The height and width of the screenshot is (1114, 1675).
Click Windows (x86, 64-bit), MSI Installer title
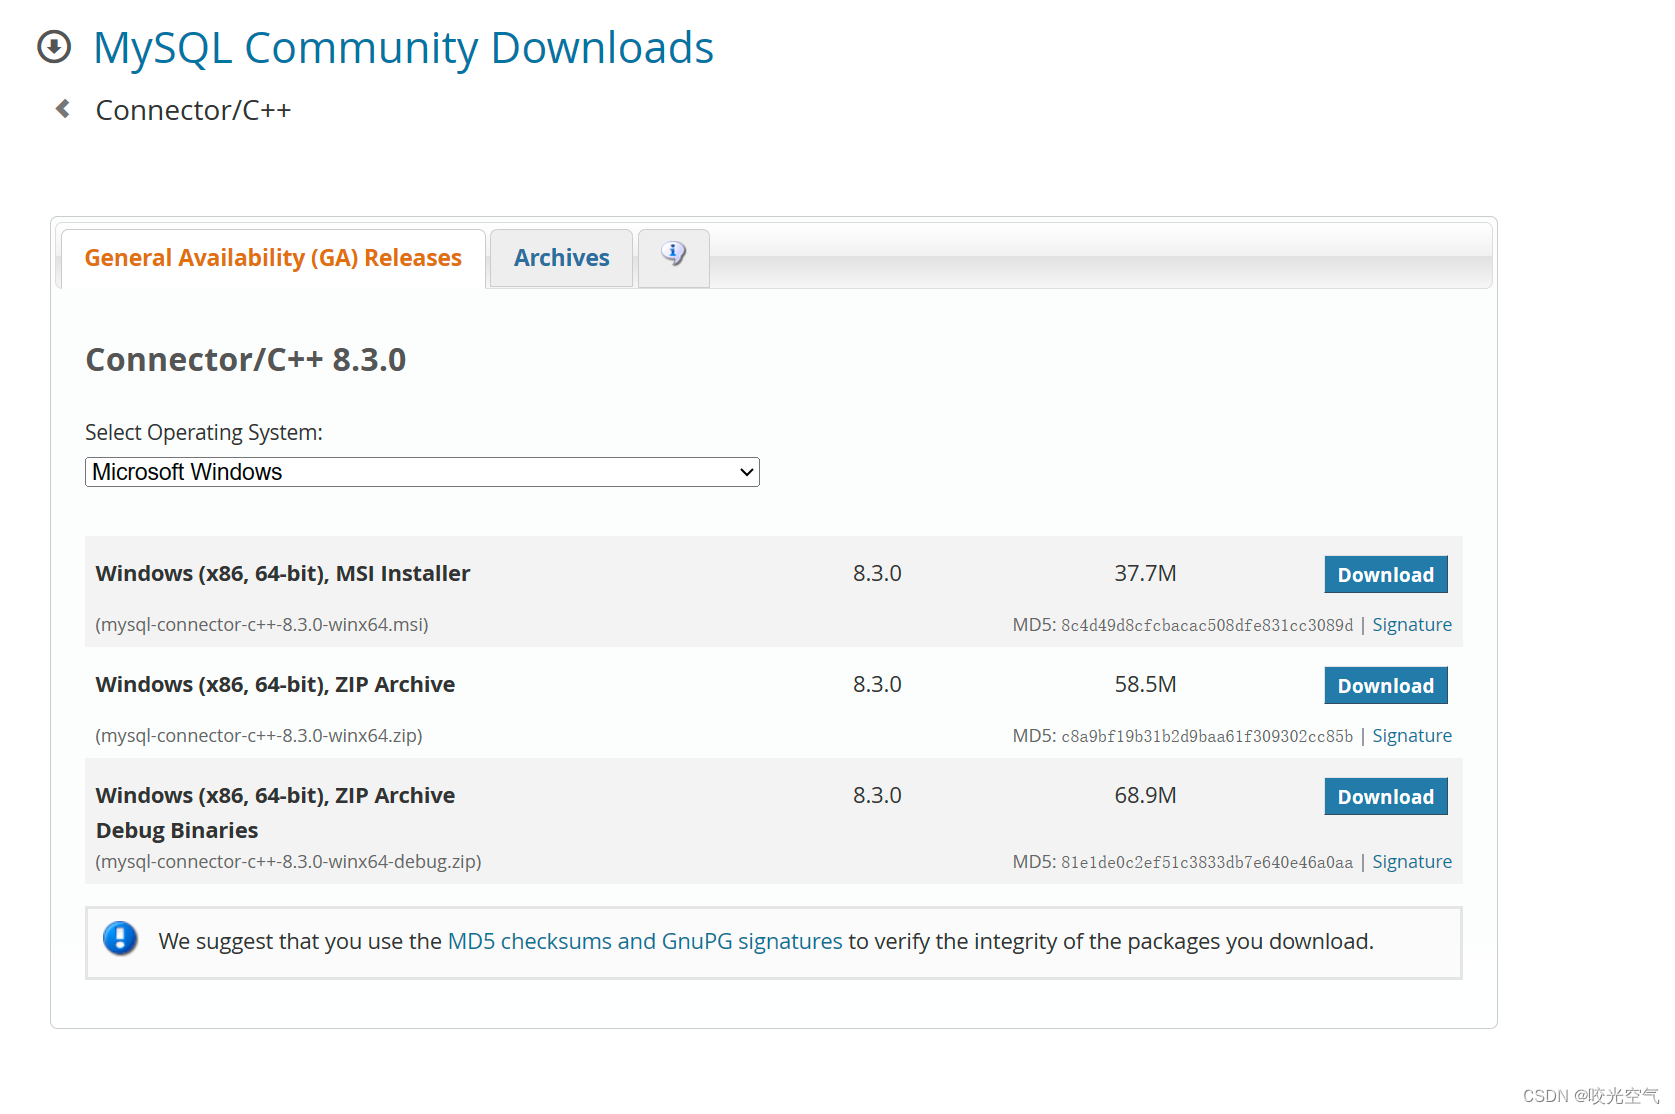[x=283, y=574]
